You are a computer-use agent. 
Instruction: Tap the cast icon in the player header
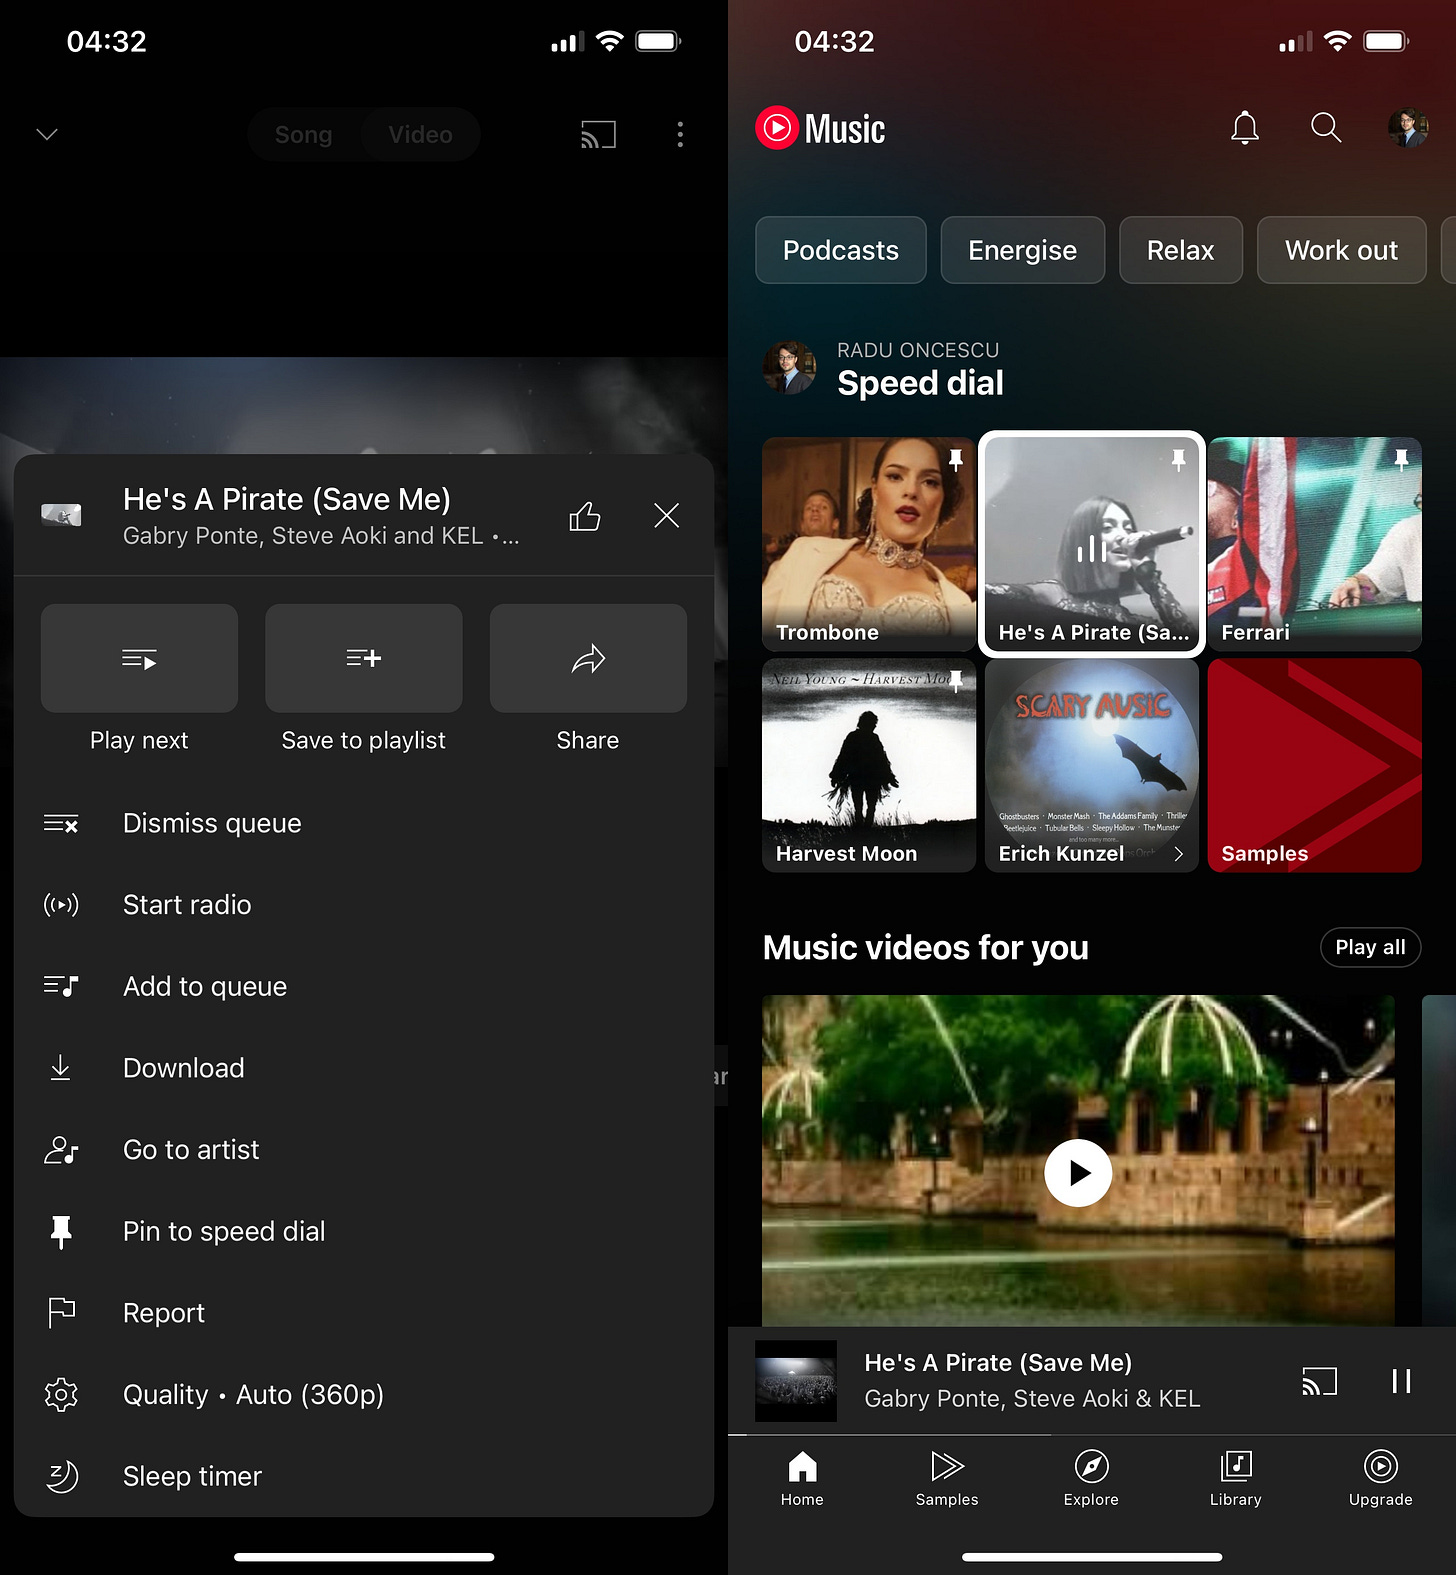(598, 134)
